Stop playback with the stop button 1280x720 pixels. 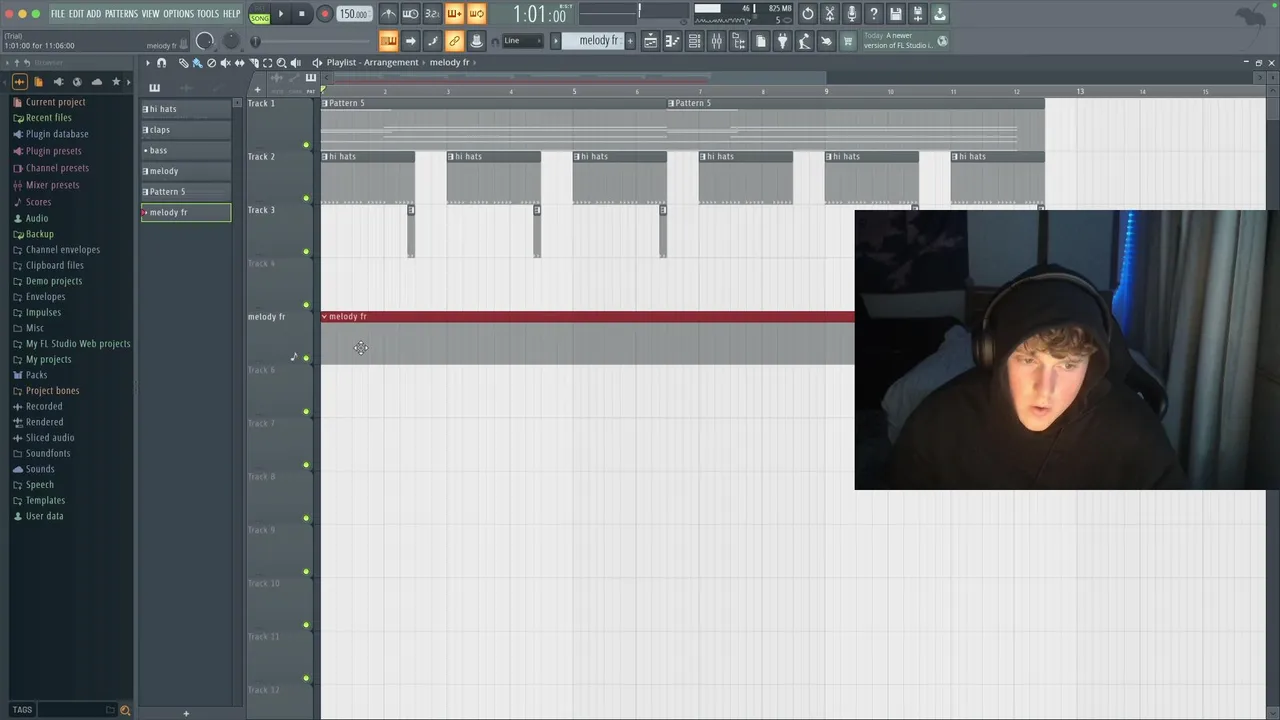[302, 14]
